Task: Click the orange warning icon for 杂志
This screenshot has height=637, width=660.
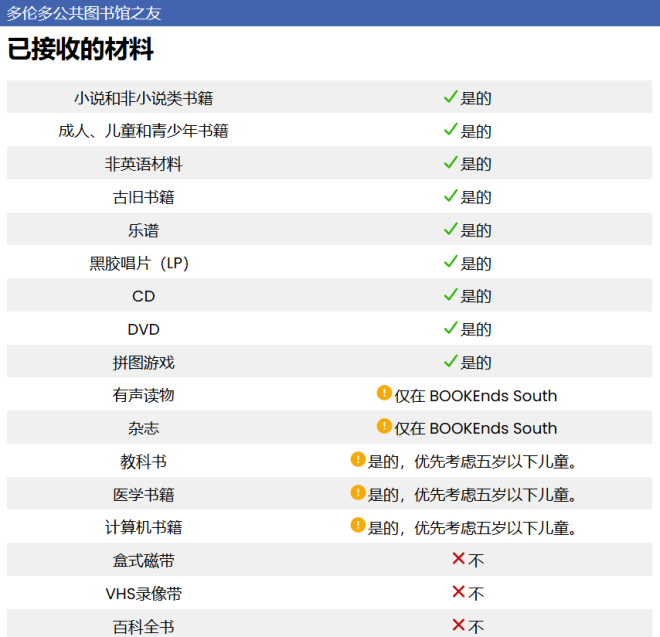Action: click(384, 427)
